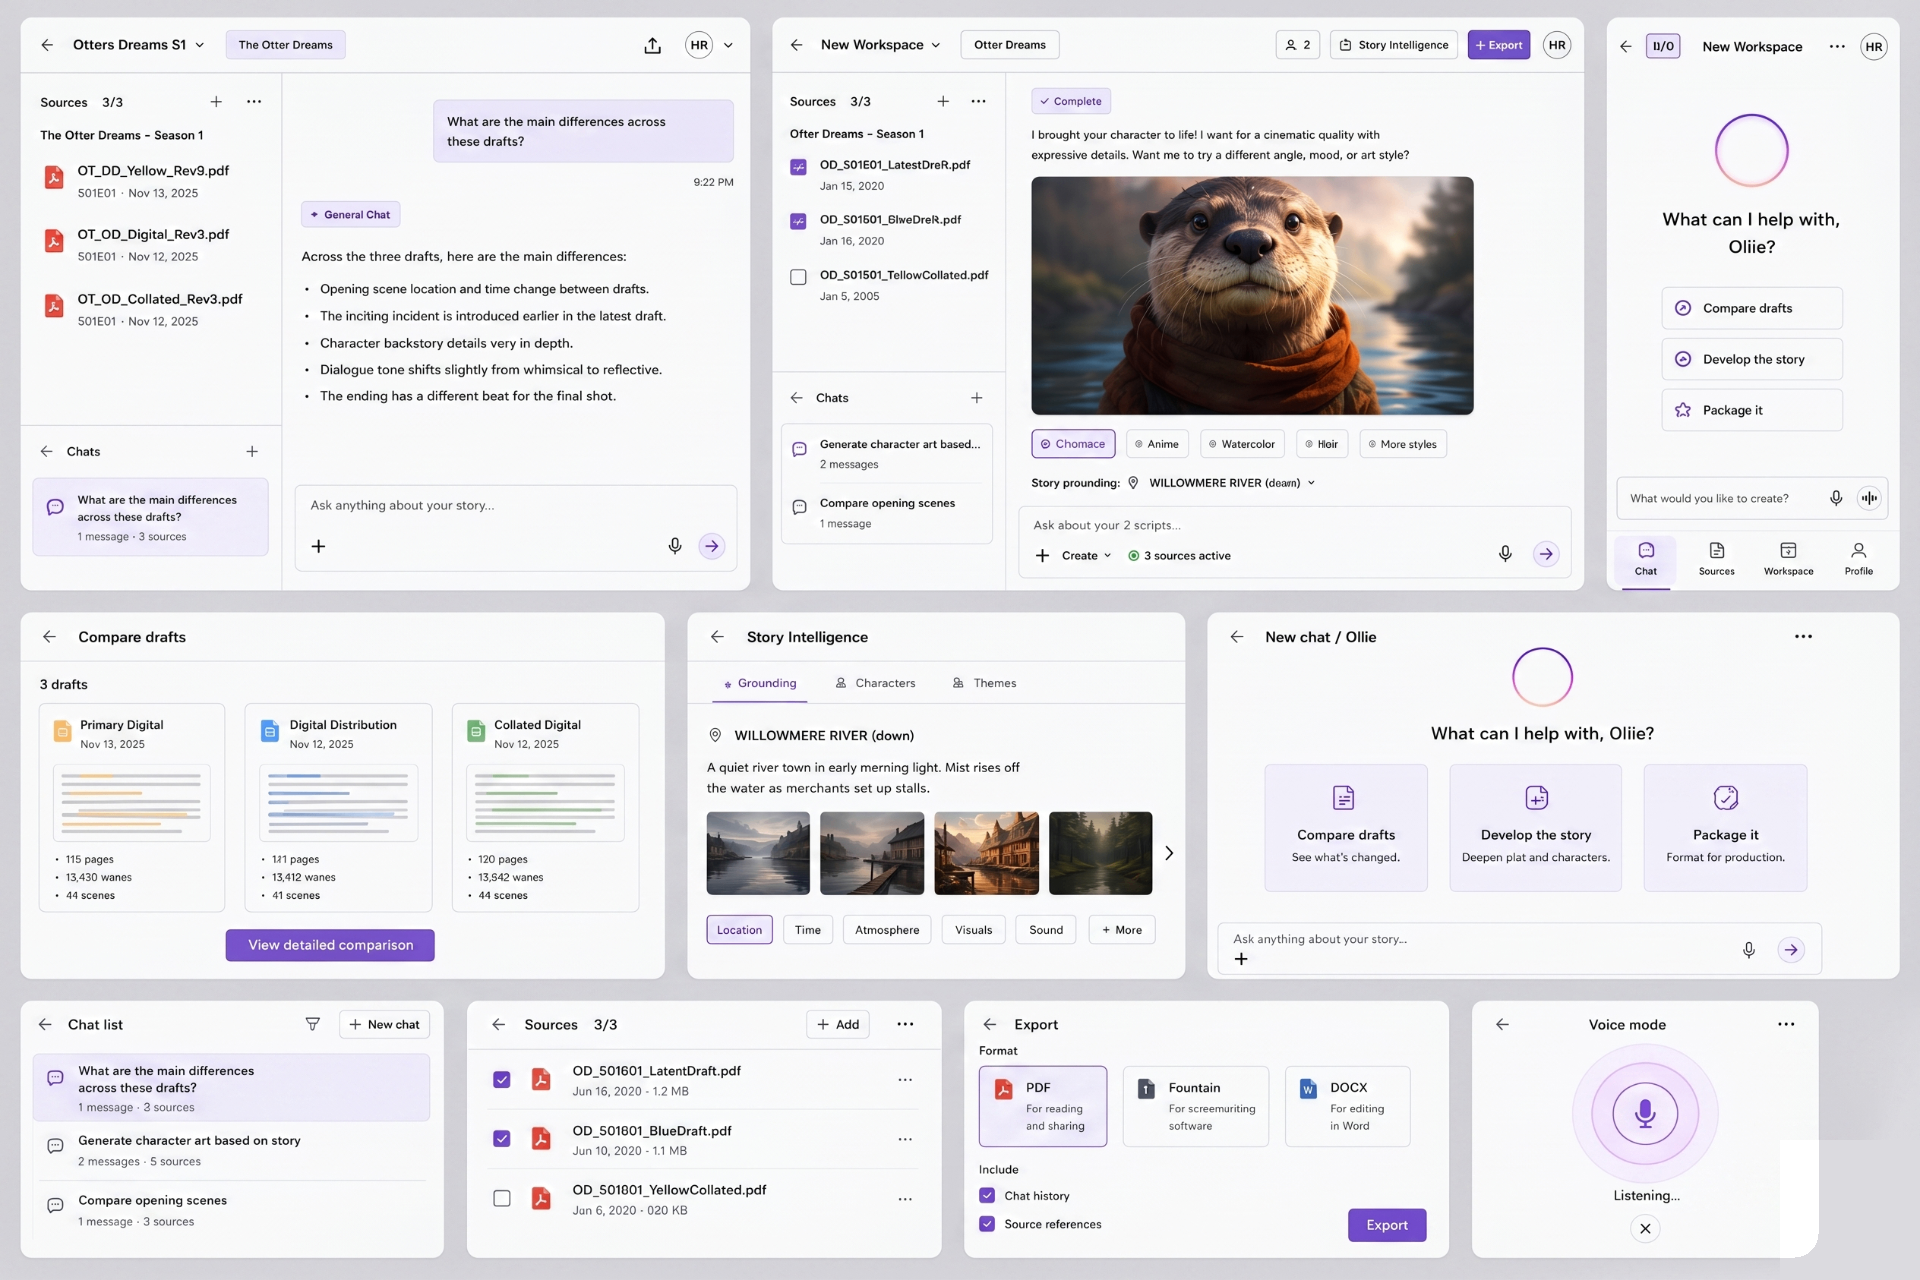The height and width of the screenshot is (1280, 1920).
Task: Open filter icon in Chat list panel
Action: 312,1024
